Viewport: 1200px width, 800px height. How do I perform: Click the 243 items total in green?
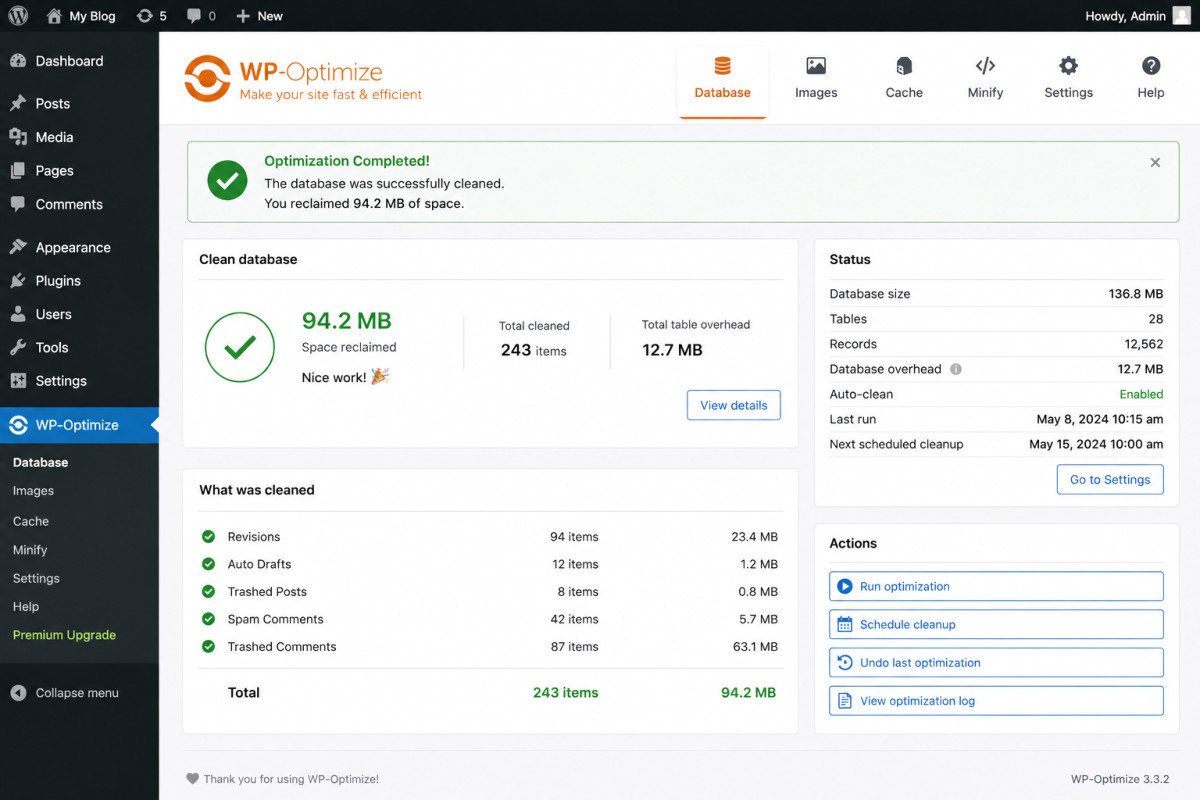[565, 692]
